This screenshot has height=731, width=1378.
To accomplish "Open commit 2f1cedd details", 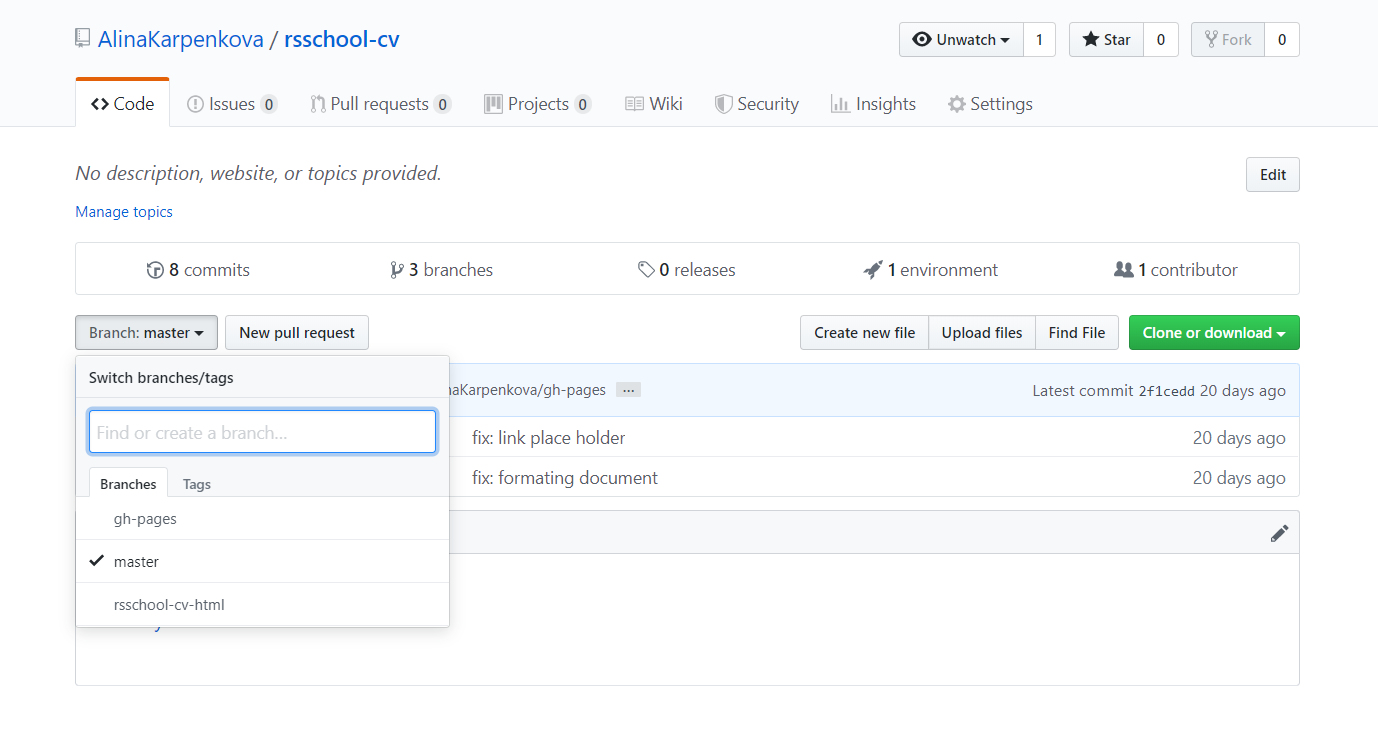I will tap(1167, 390).
